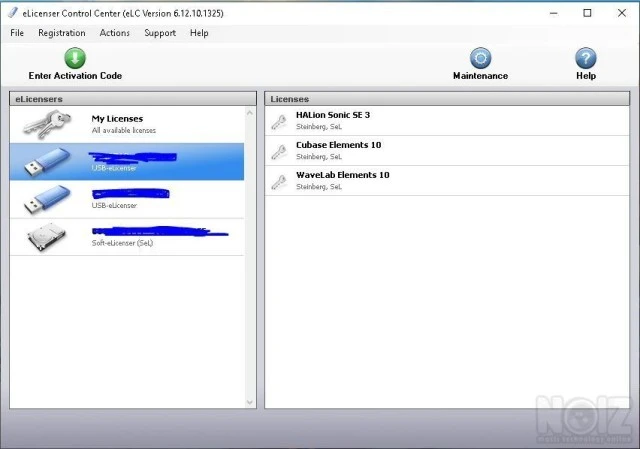The width and height of the screenshot is (640, 449).
Task: Maximize the eLicenser Control Center window
Action: (587, 13)
